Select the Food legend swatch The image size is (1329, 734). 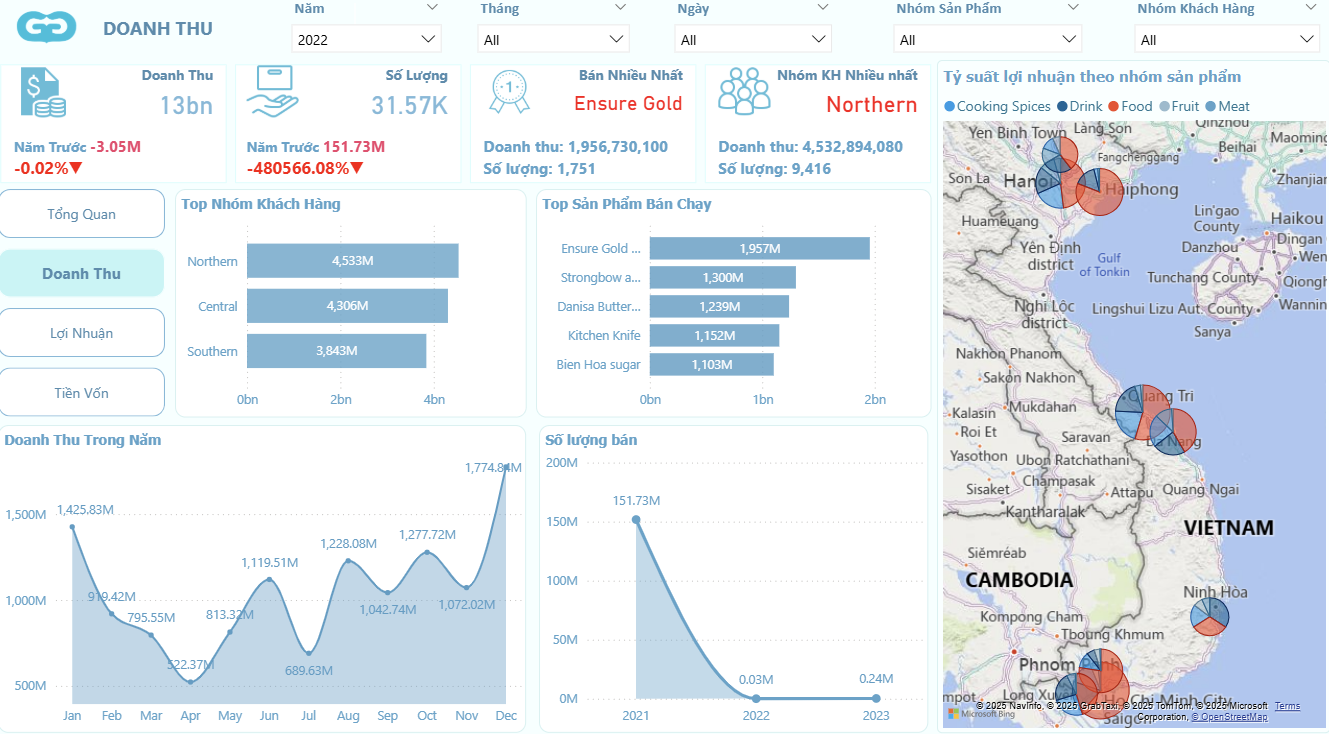(1113, 106)
